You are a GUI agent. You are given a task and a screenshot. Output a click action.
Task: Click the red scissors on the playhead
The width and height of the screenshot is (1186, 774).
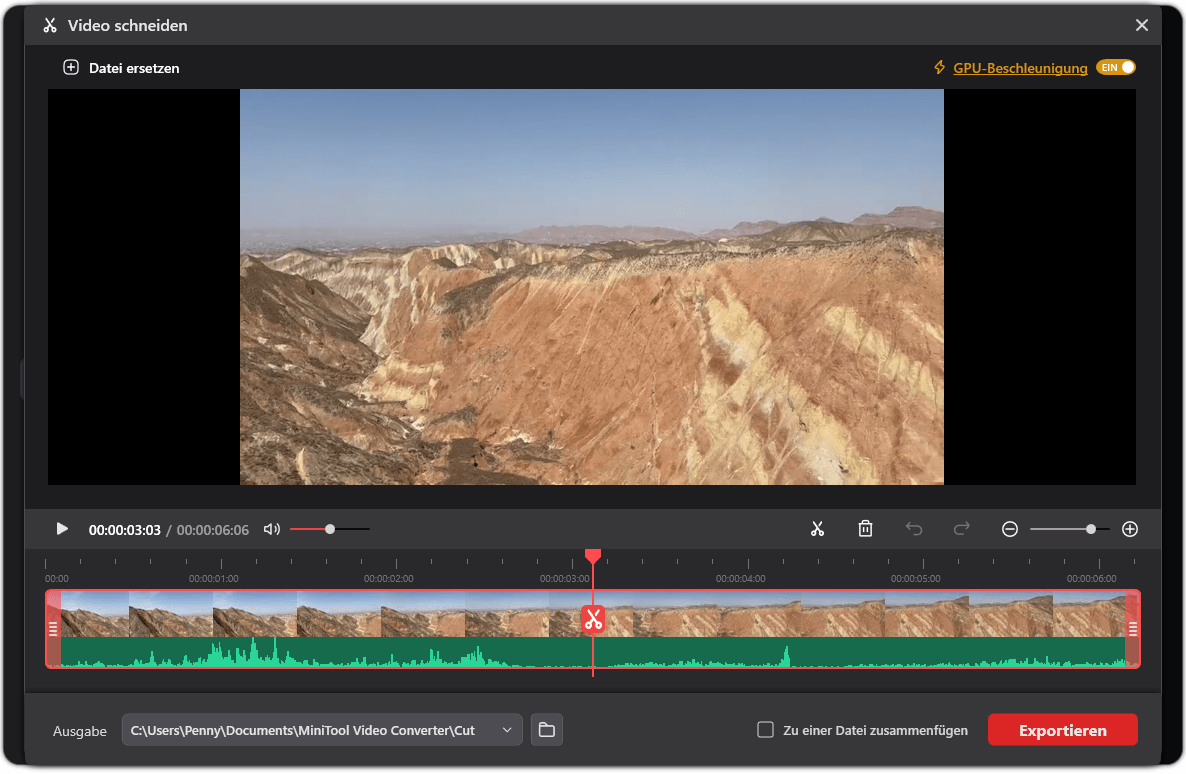click(x=593, y=619)
